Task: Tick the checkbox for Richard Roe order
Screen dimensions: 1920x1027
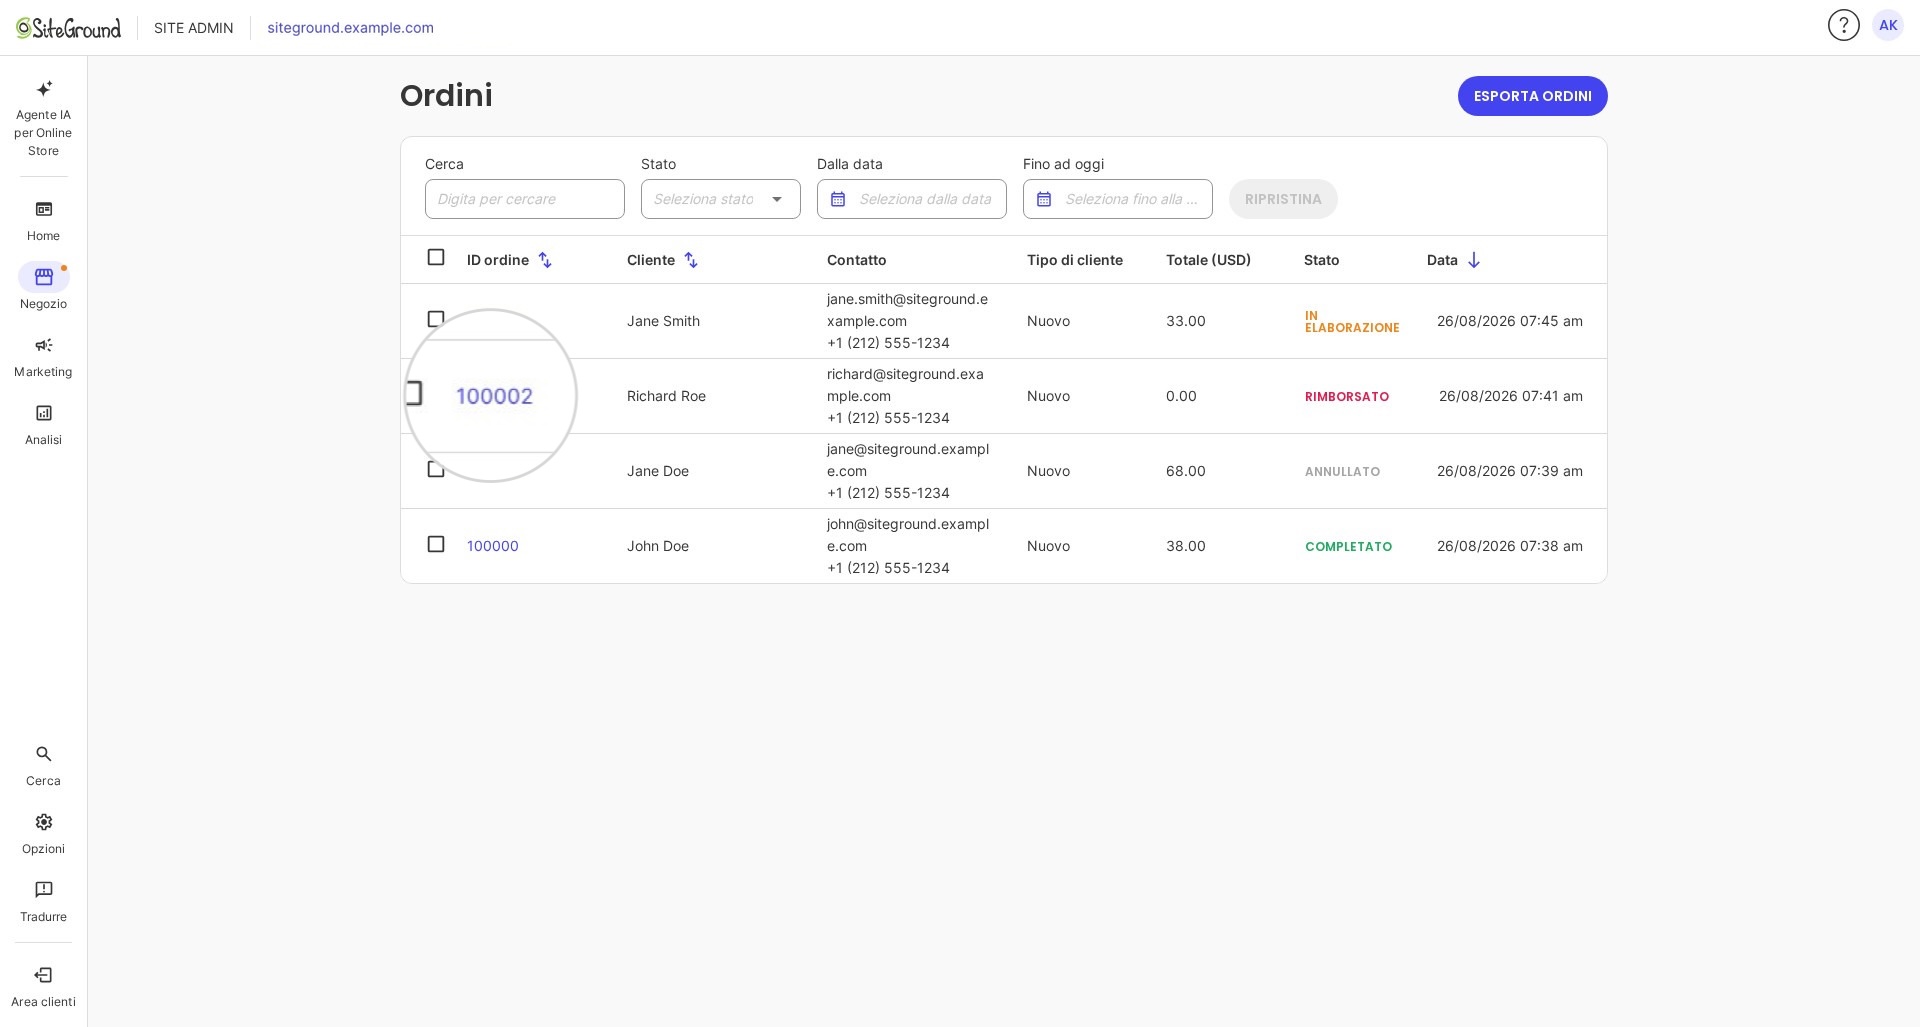Action: (414, 393)
